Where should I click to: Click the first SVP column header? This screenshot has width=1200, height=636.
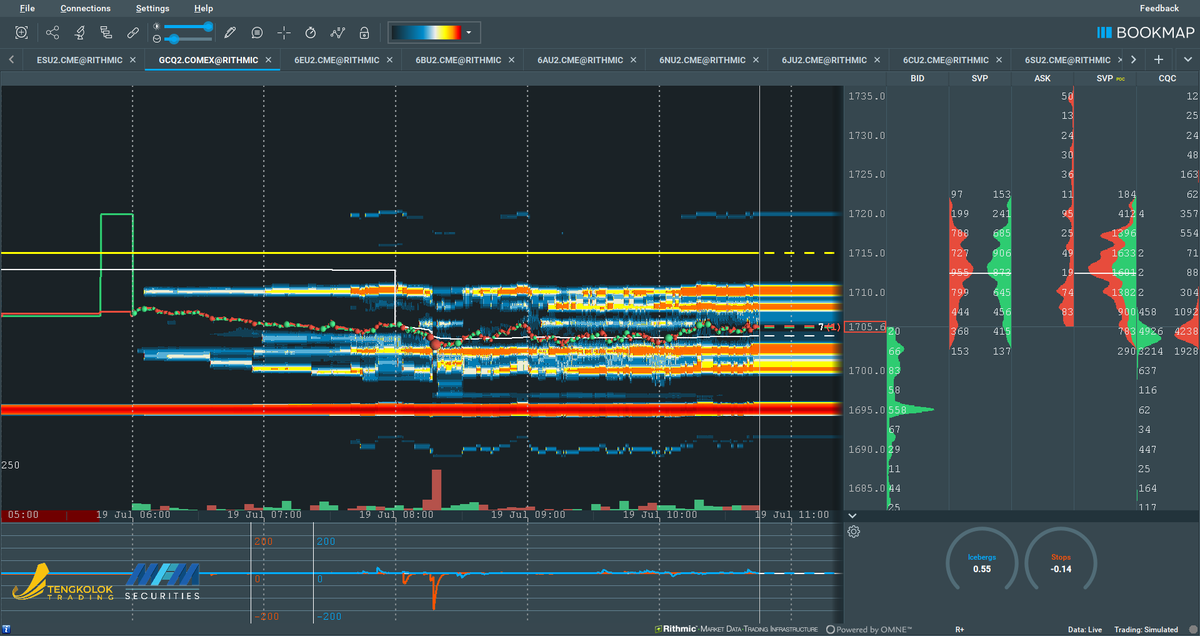(980, 78)
